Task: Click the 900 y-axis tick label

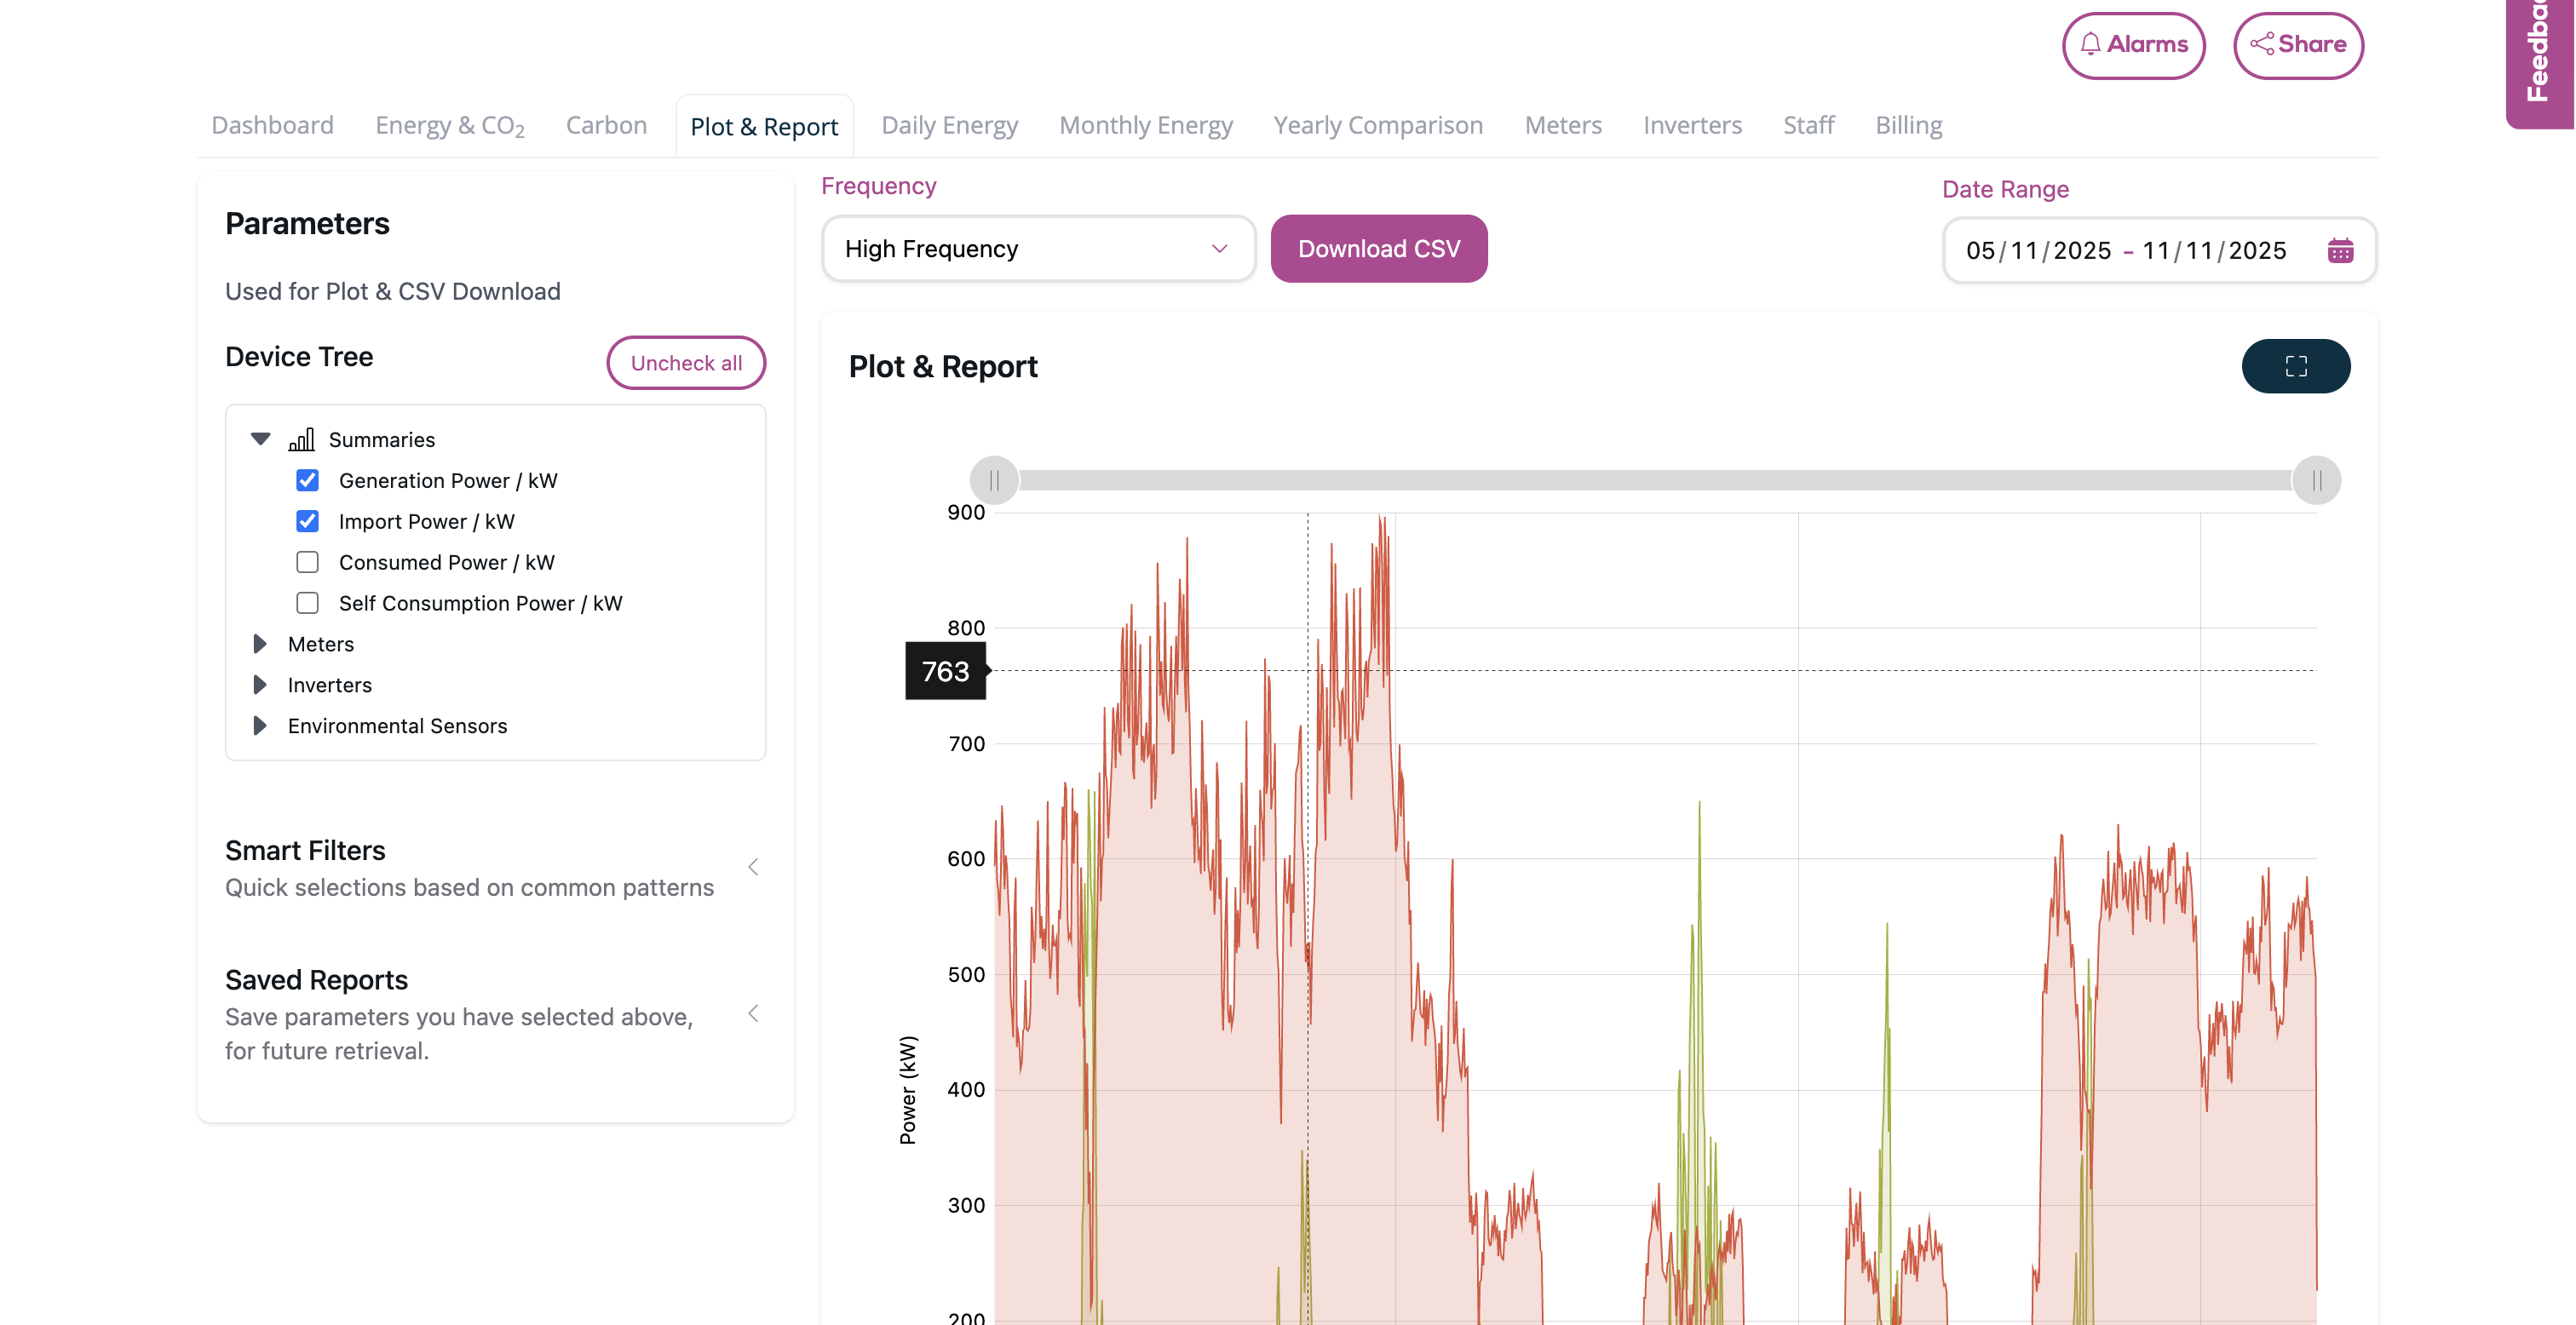Action: 966,513
